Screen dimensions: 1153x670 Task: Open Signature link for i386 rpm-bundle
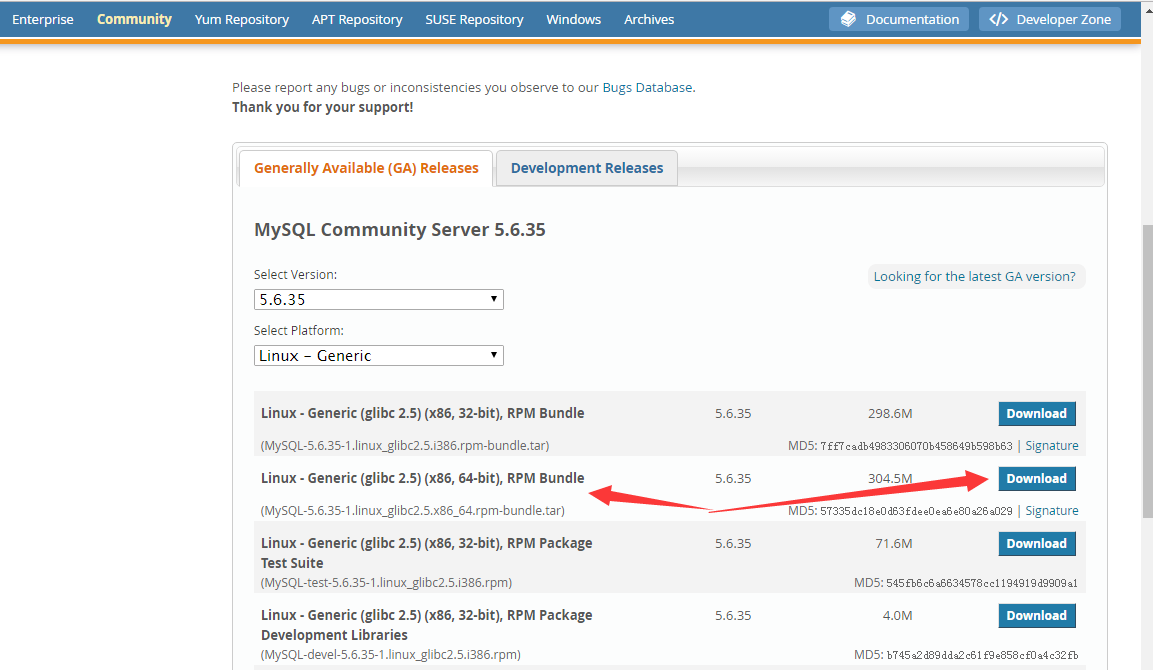point(1052,446)
